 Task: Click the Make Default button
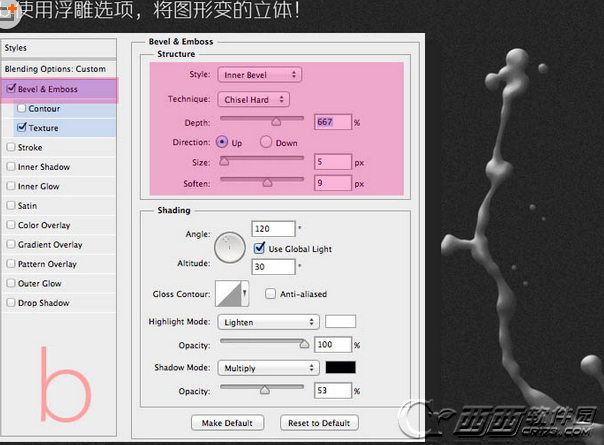tap(227, 423)
